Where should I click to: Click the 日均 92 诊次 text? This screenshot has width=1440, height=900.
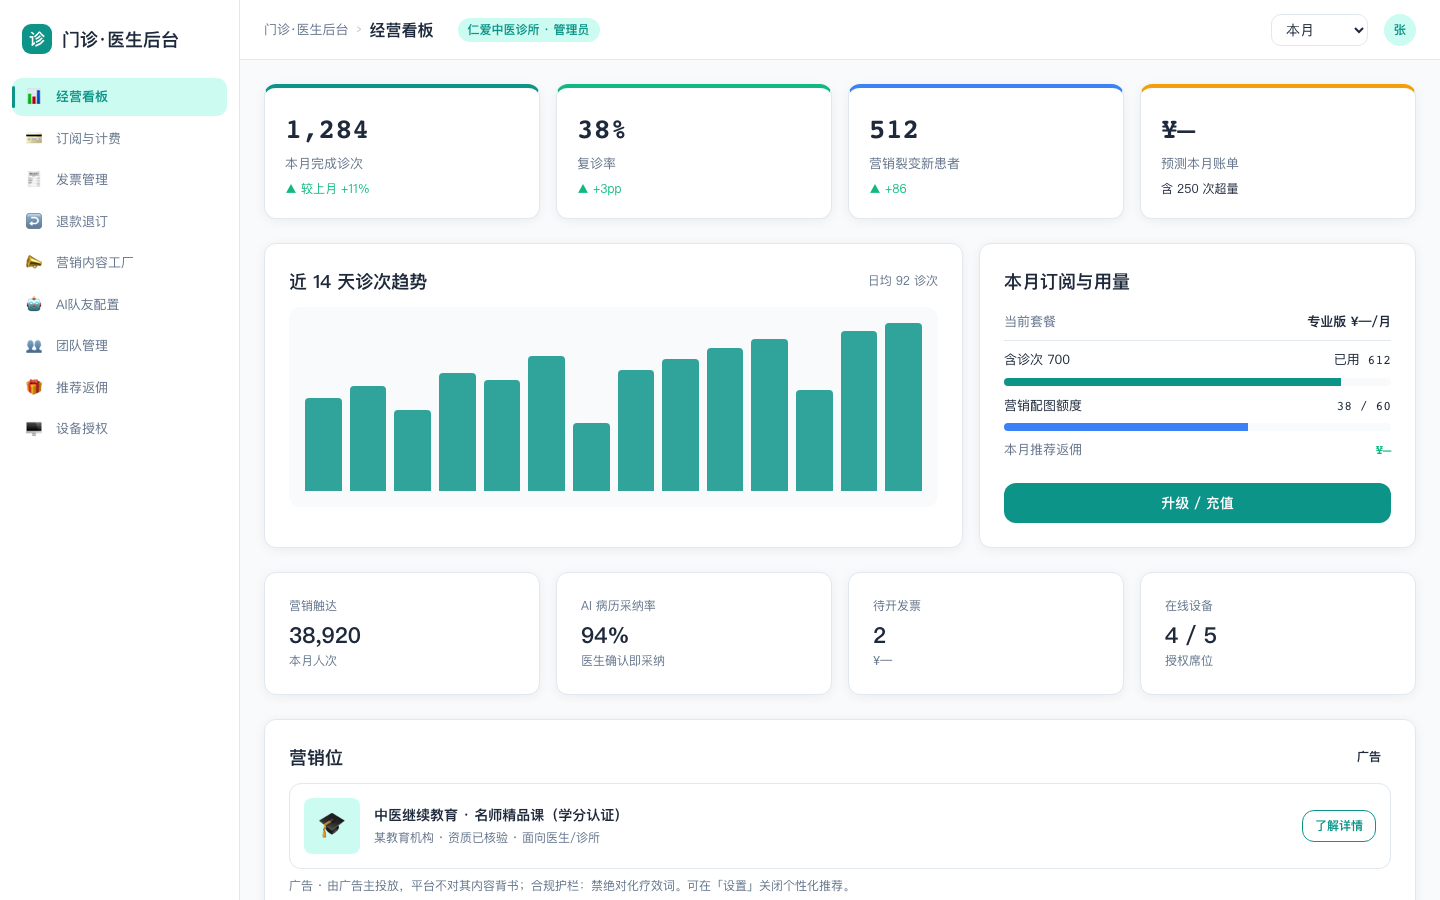coord(903,281)
